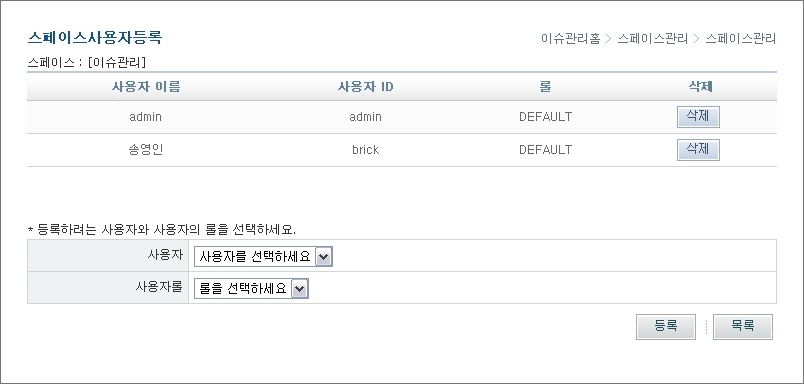Click the 롤을 선택하세요 dropdown arrow

tap(299, 289)
